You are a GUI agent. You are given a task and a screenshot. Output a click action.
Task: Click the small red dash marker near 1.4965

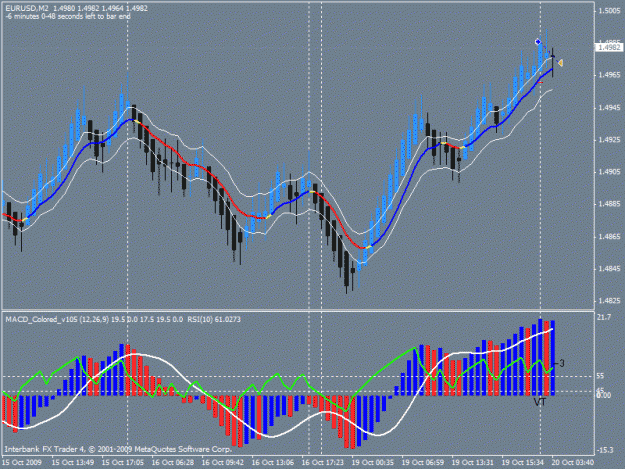coord(540,82)
